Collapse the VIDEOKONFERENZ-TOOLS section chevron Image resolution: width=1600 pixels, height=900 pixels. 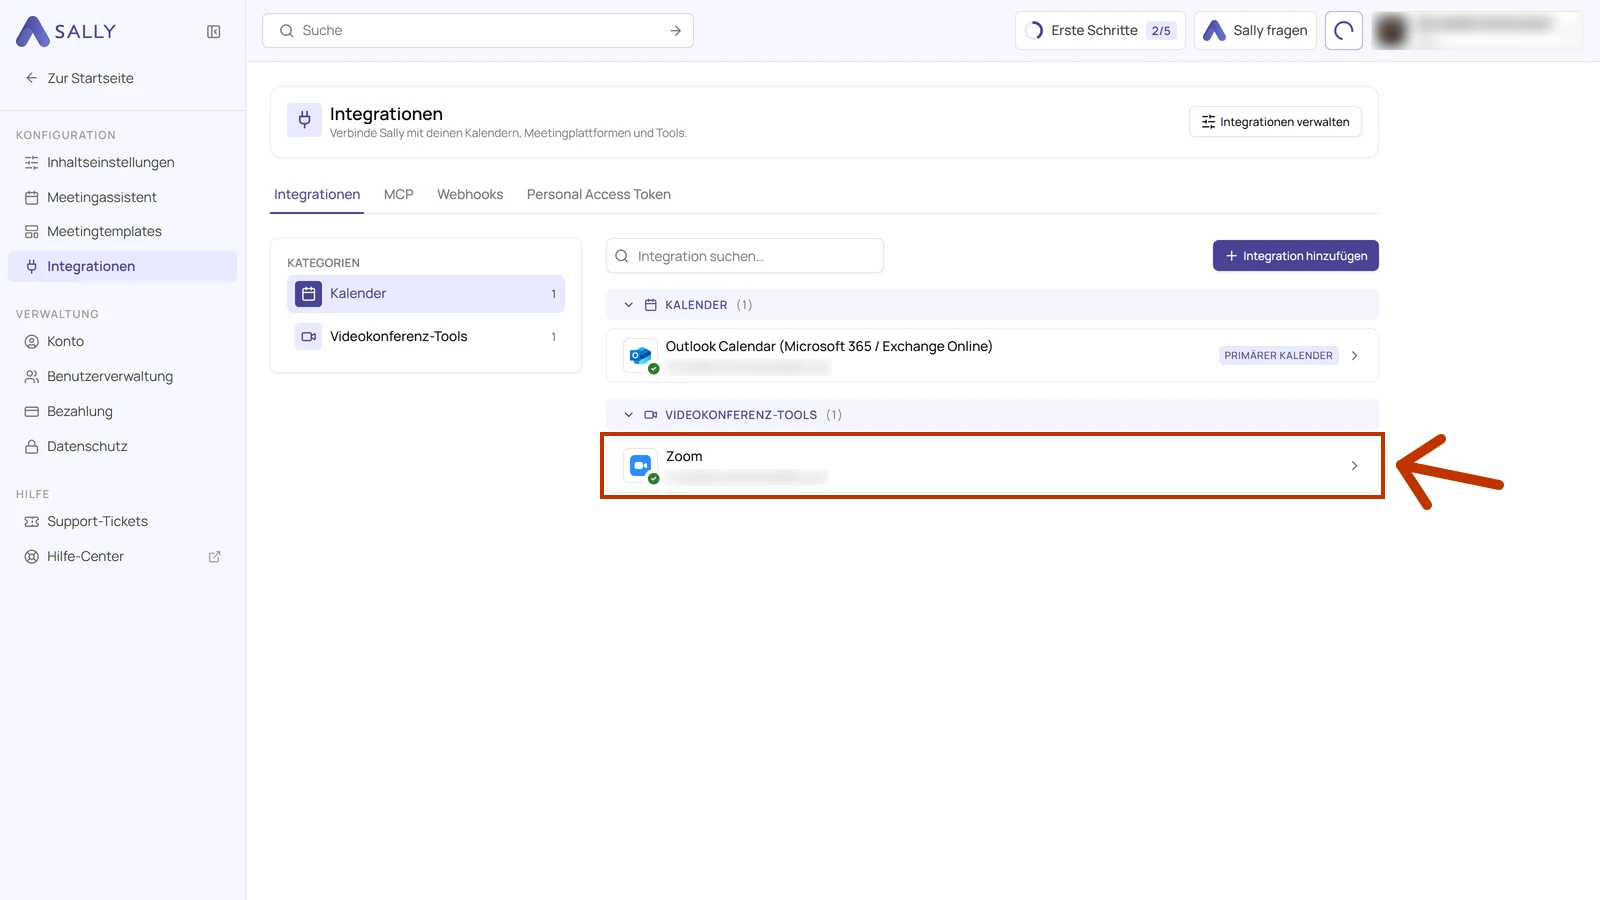(629, 415)
